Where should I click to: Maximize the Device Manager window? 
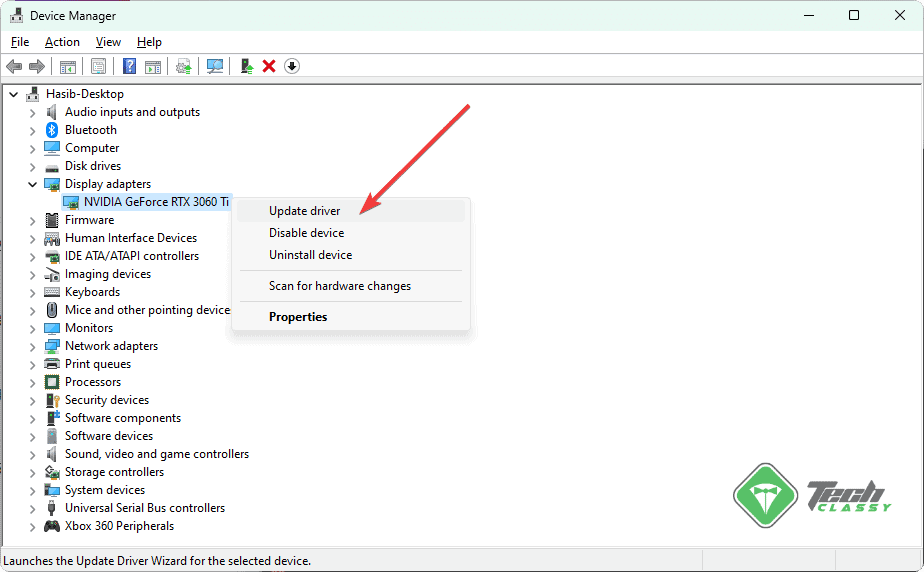pos(854,15)
